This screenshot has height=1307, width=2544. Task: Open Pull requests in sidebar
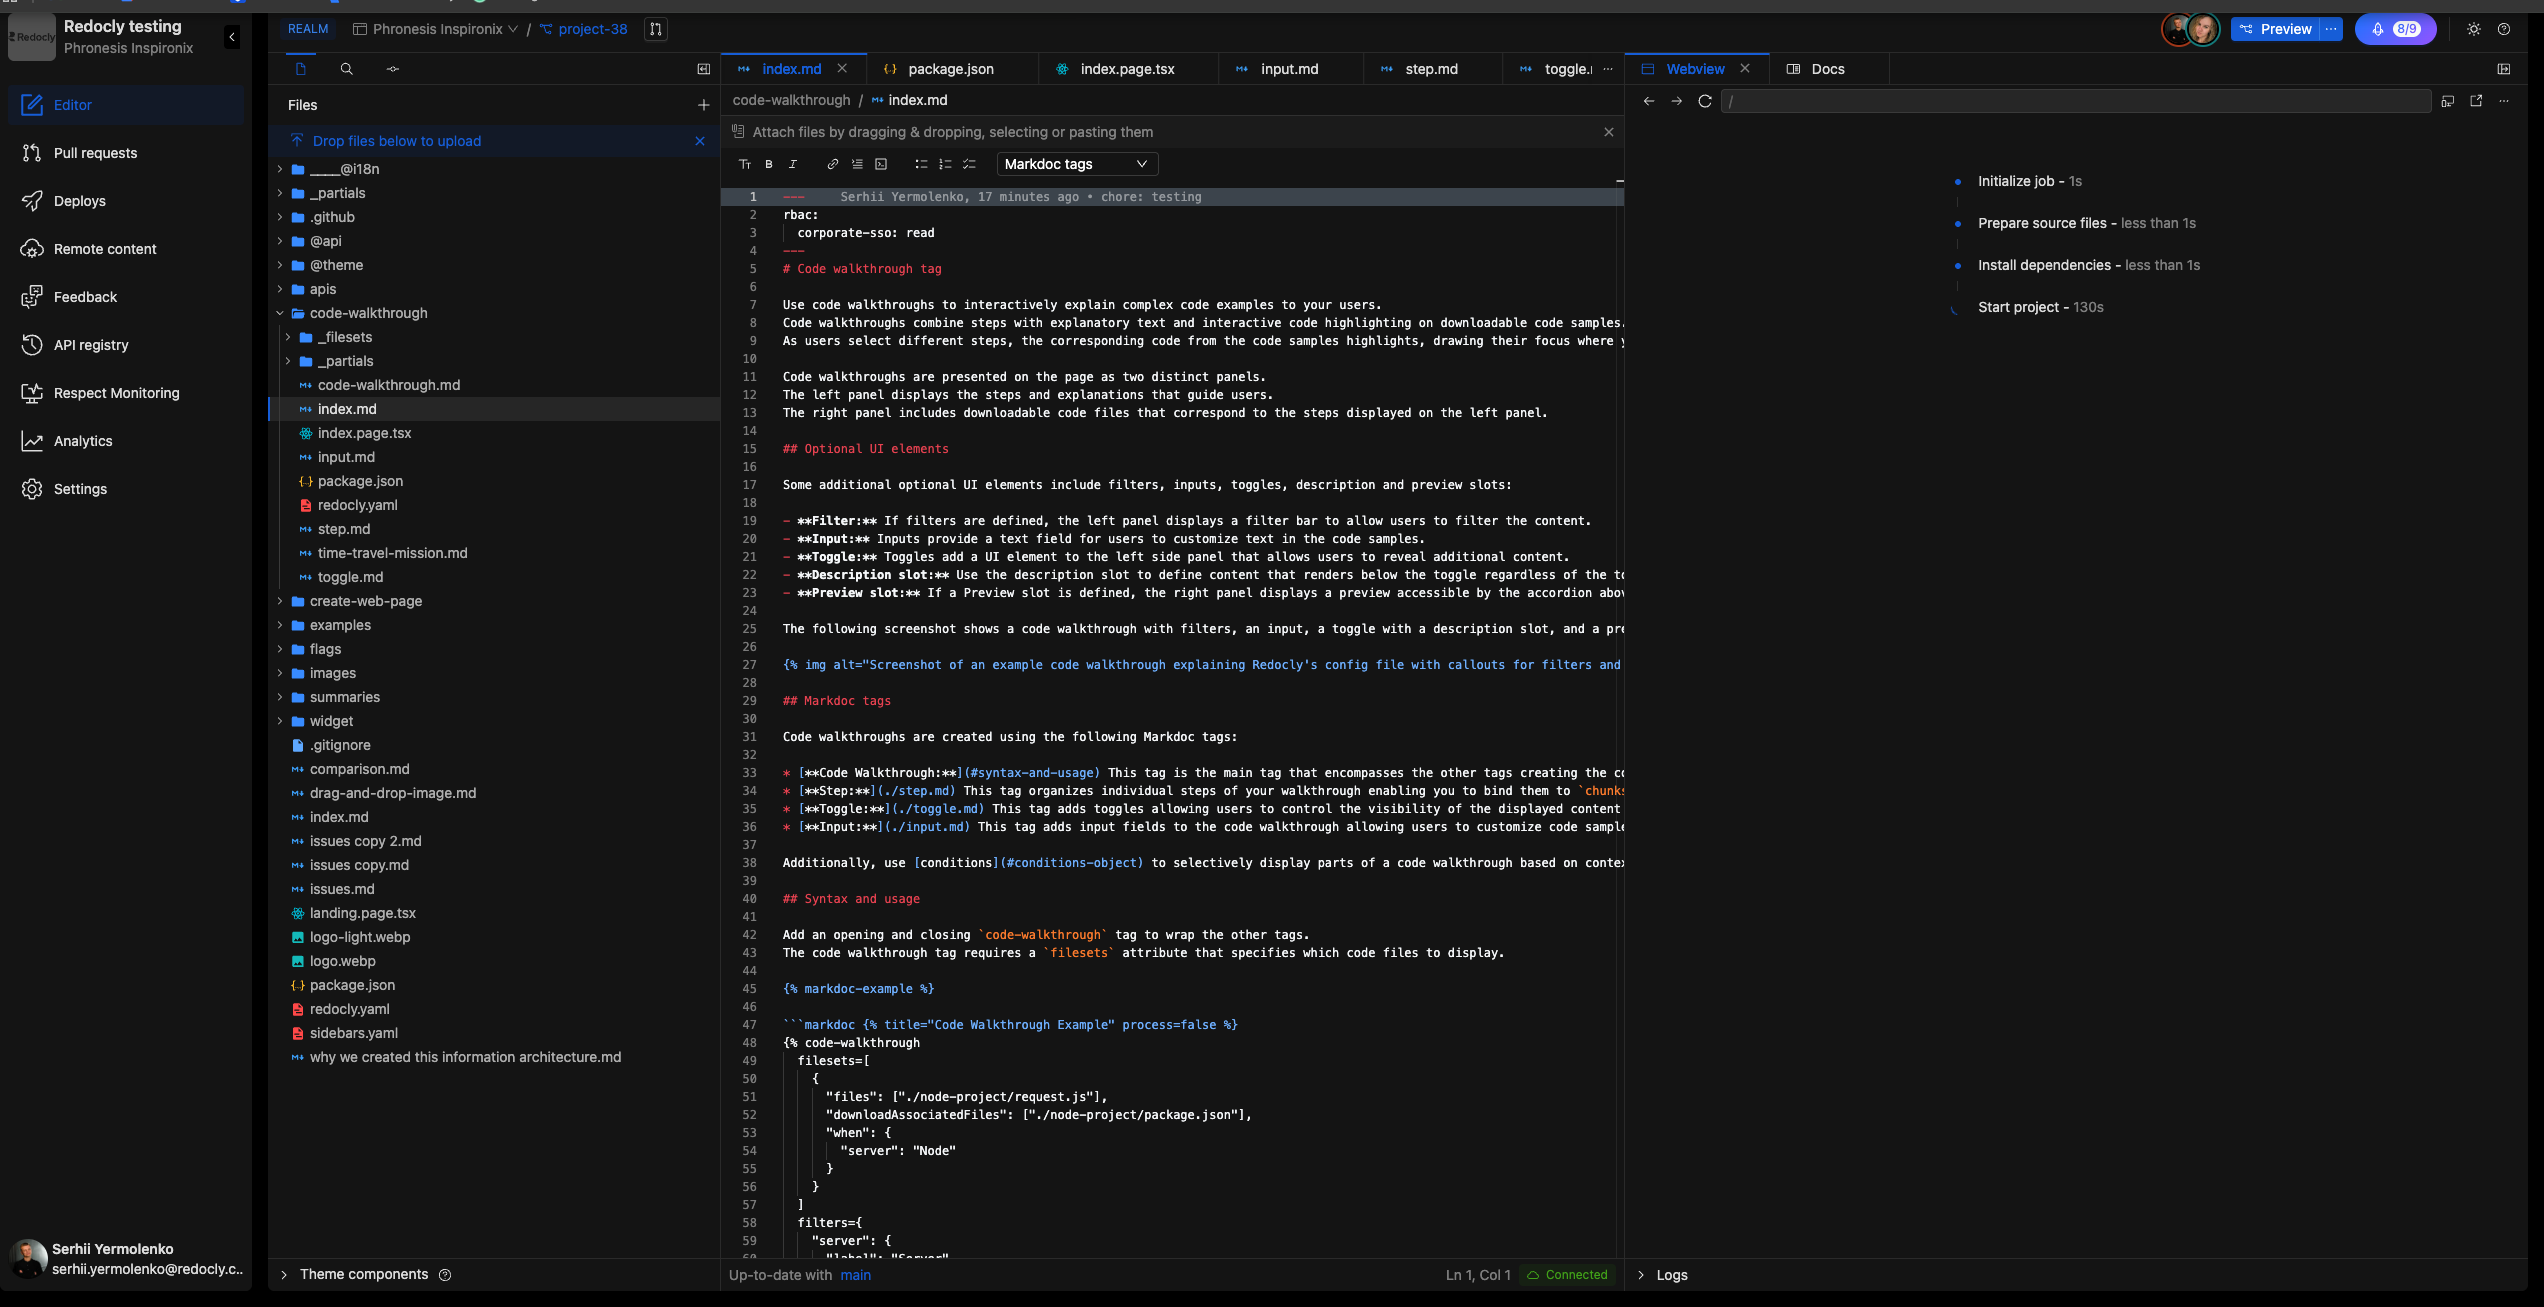pos(126,153)
